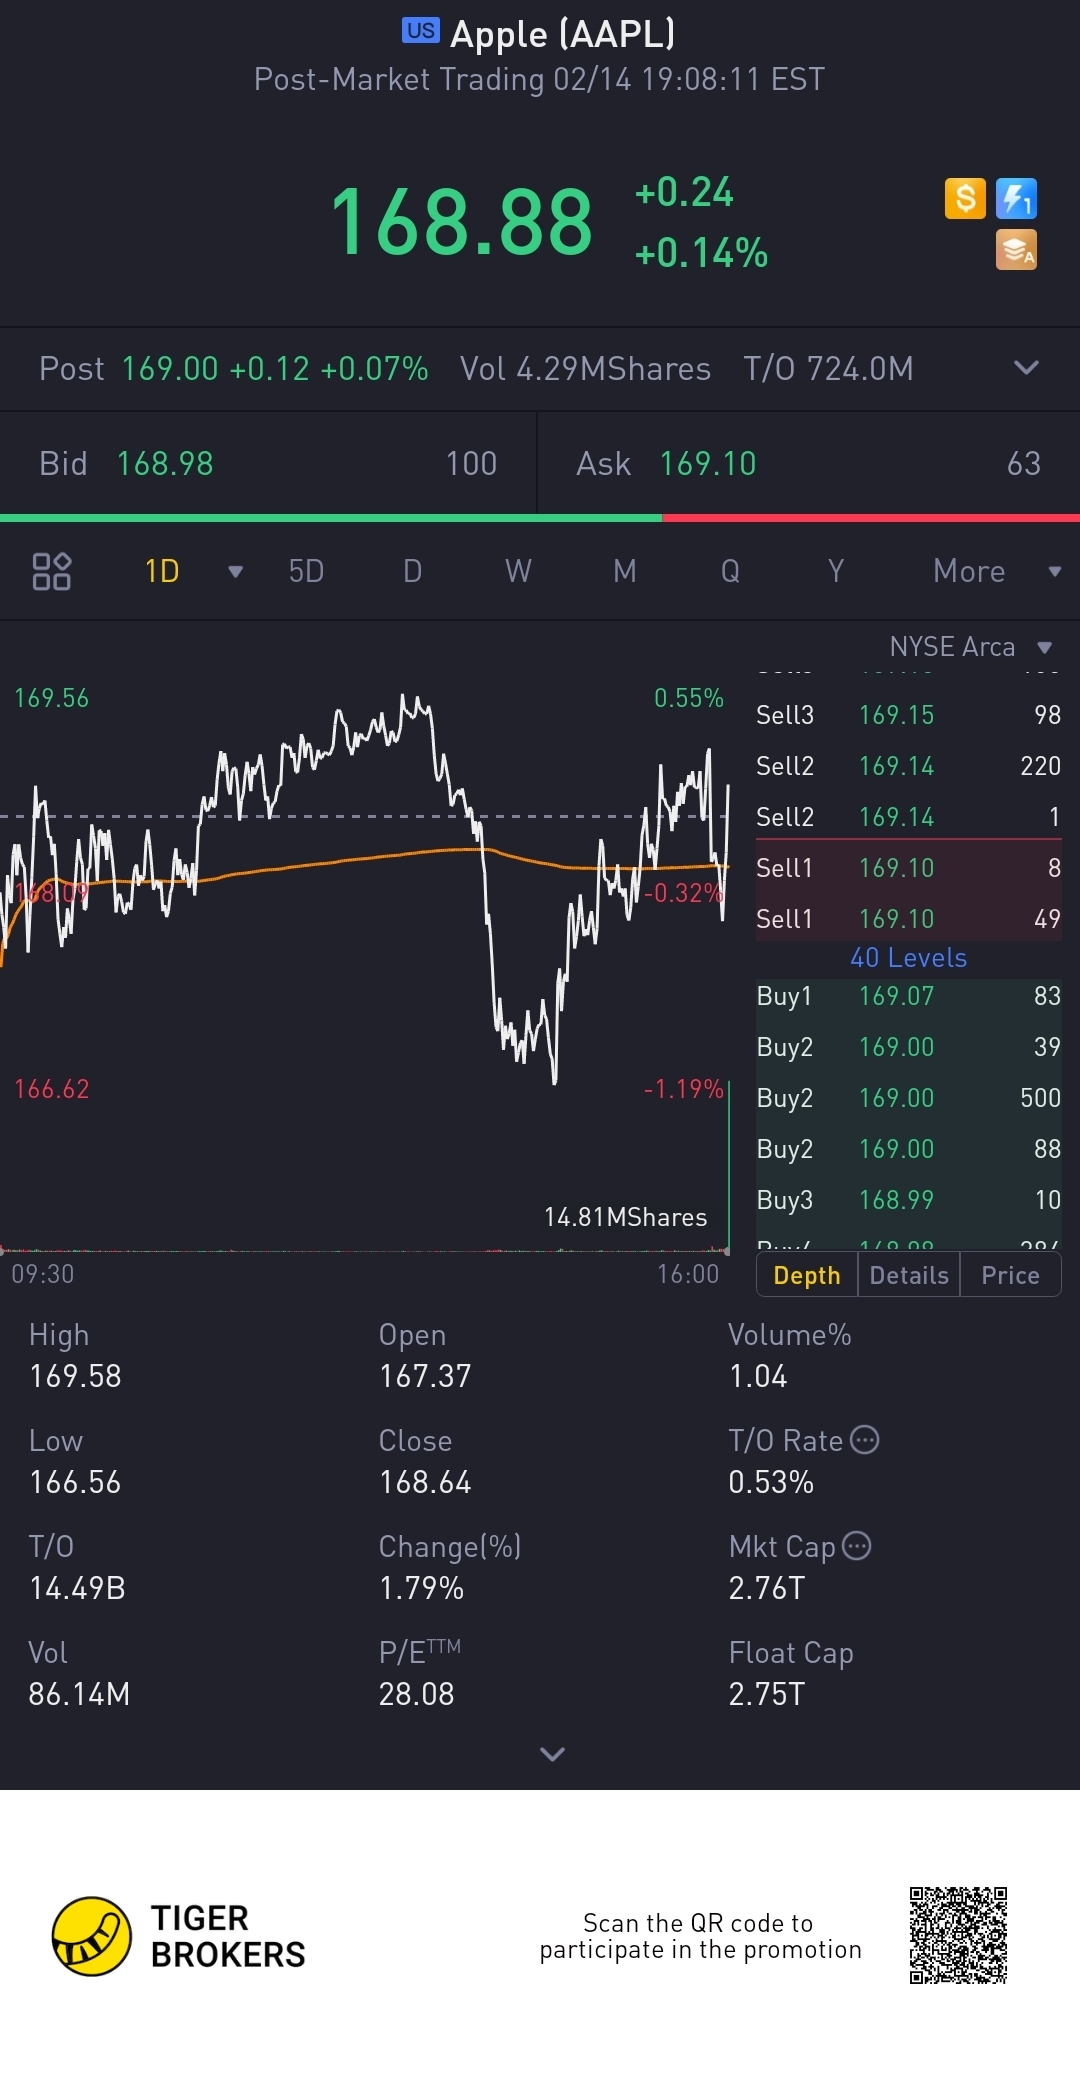The height and width of the screenshot is (2083, 1080).
Task: Tap the promotion QR code
Action: click(x=958, y=1935)
